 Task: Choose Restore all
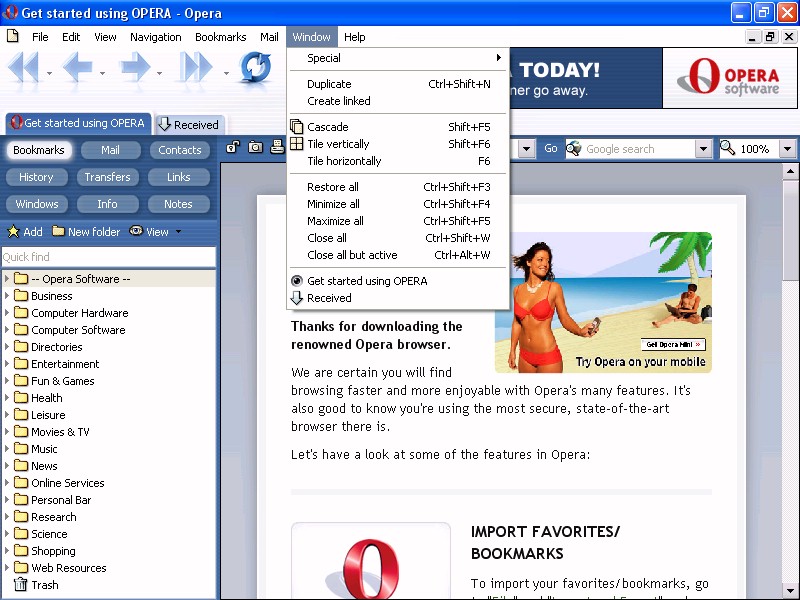pyautogui.click(x=398, y=187)
